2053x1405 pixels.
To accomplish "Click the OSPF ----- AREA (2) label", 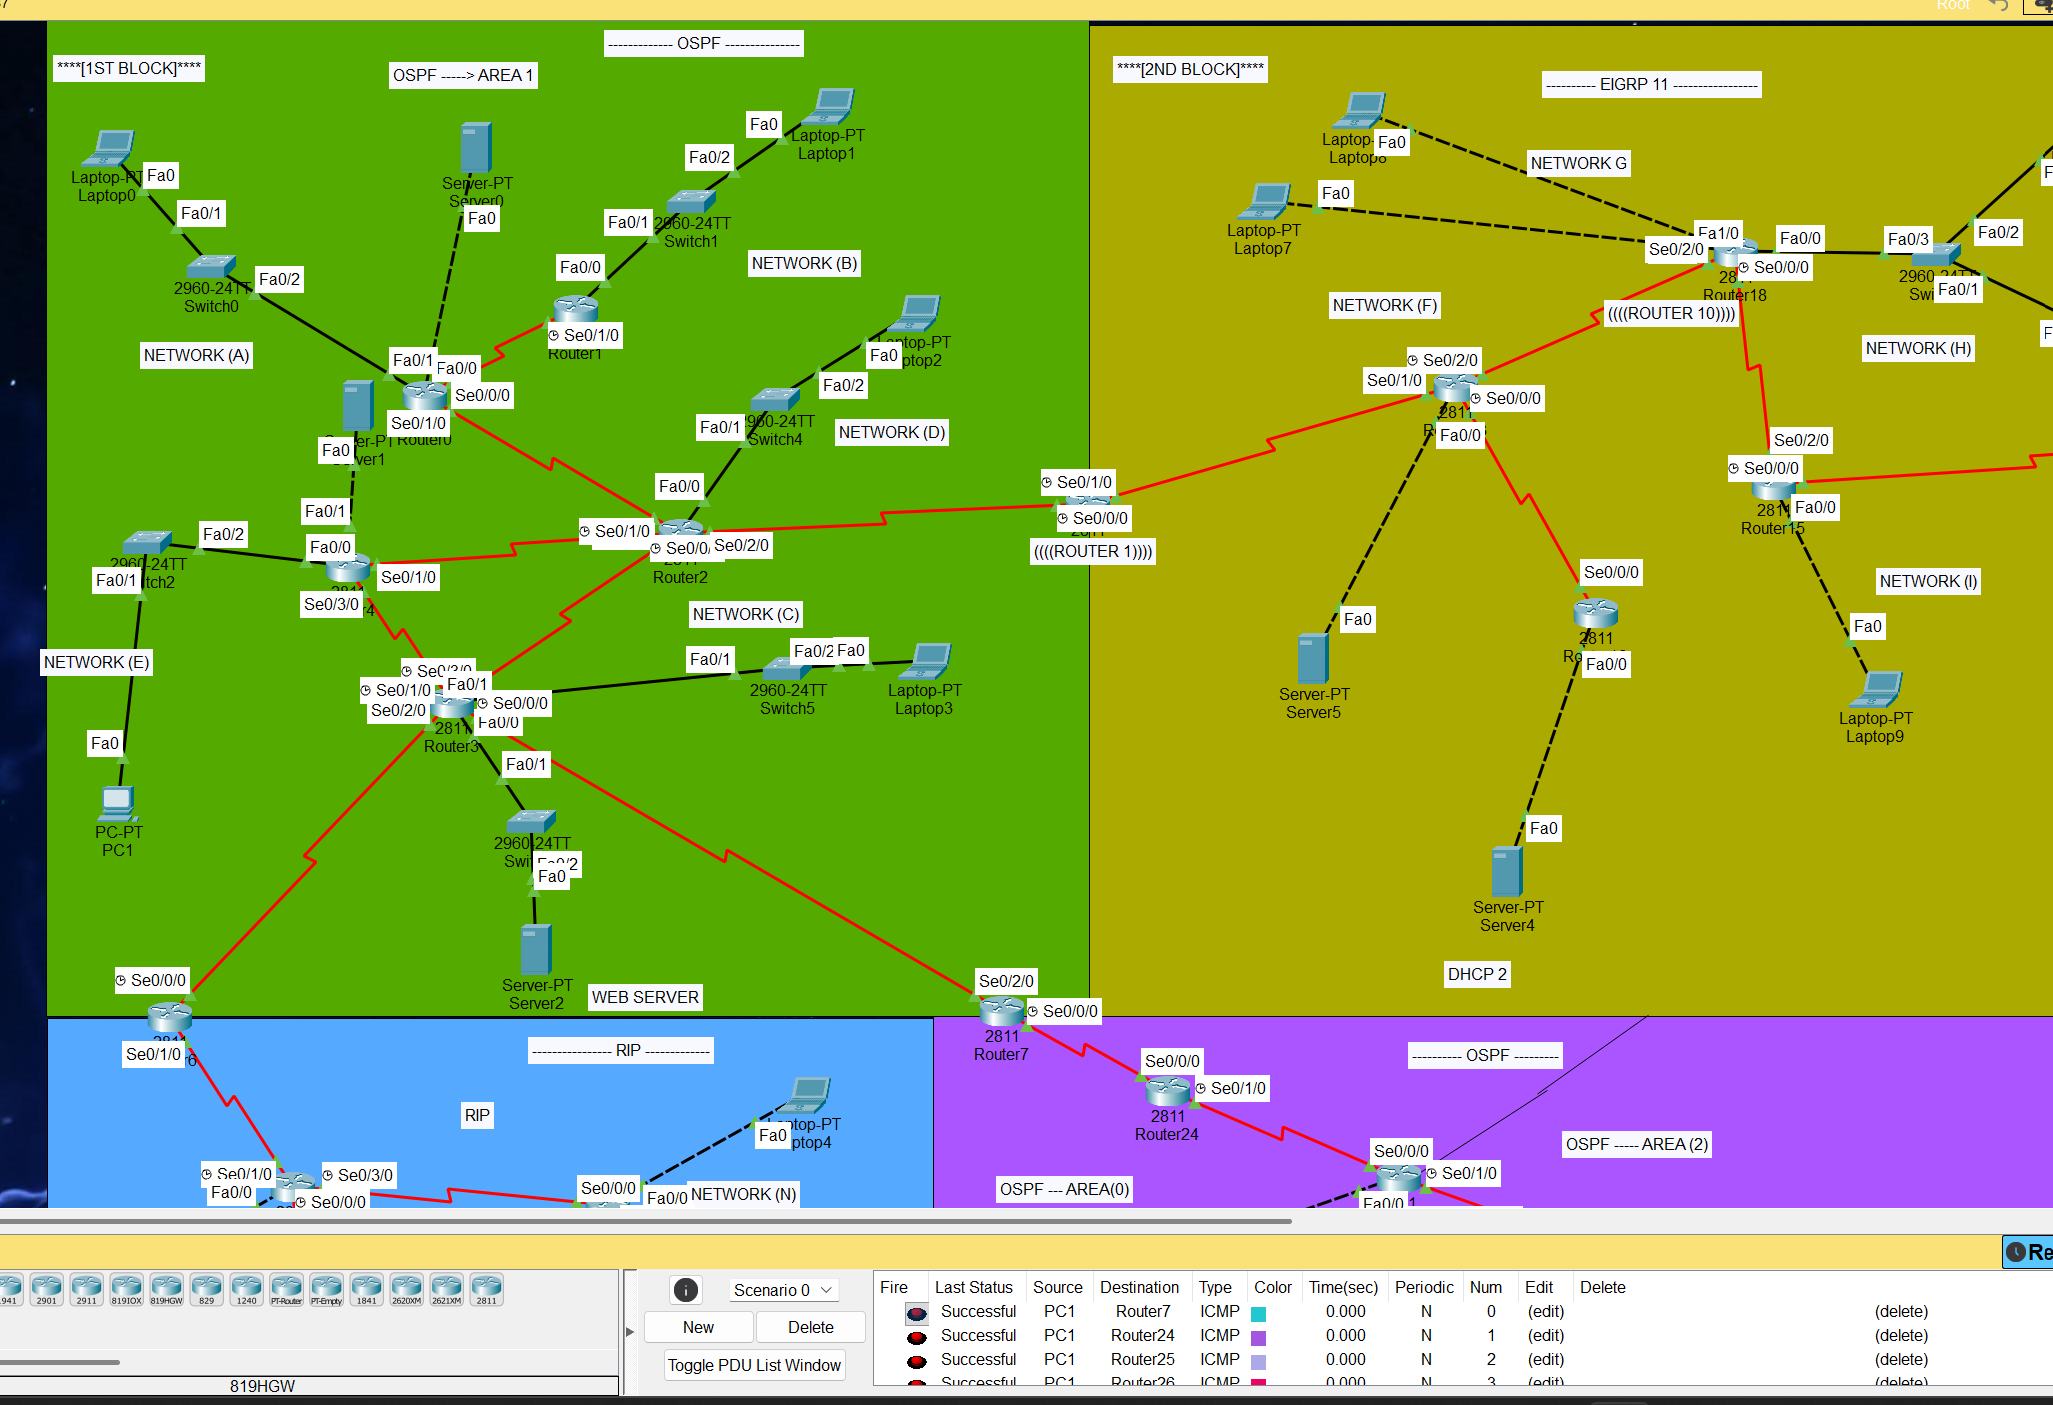I will [x=1637, y=1144].
